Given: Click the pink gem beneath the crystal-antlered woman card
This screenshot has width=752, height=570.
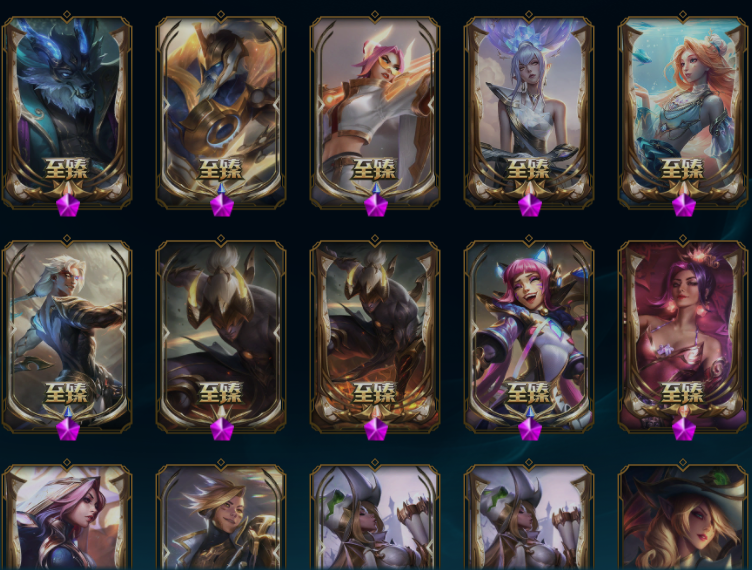Looking at the screenshot, I should coord(529,206).
